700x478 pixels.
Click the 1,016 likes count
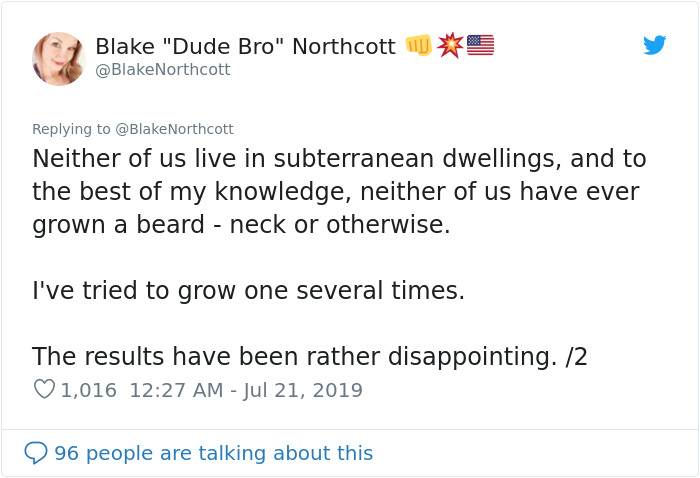[89, 390]
